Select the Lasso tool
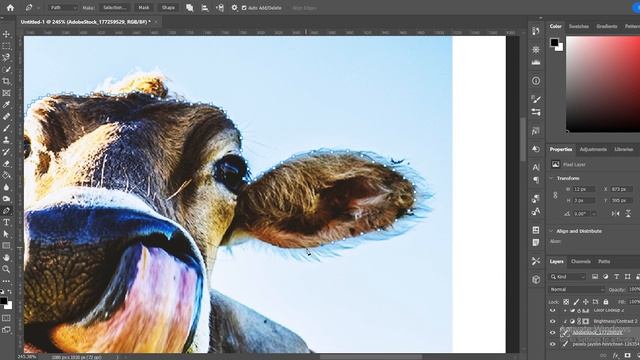Image resolution: width=640 pixels, height=360 pixels. pos(6,58)
